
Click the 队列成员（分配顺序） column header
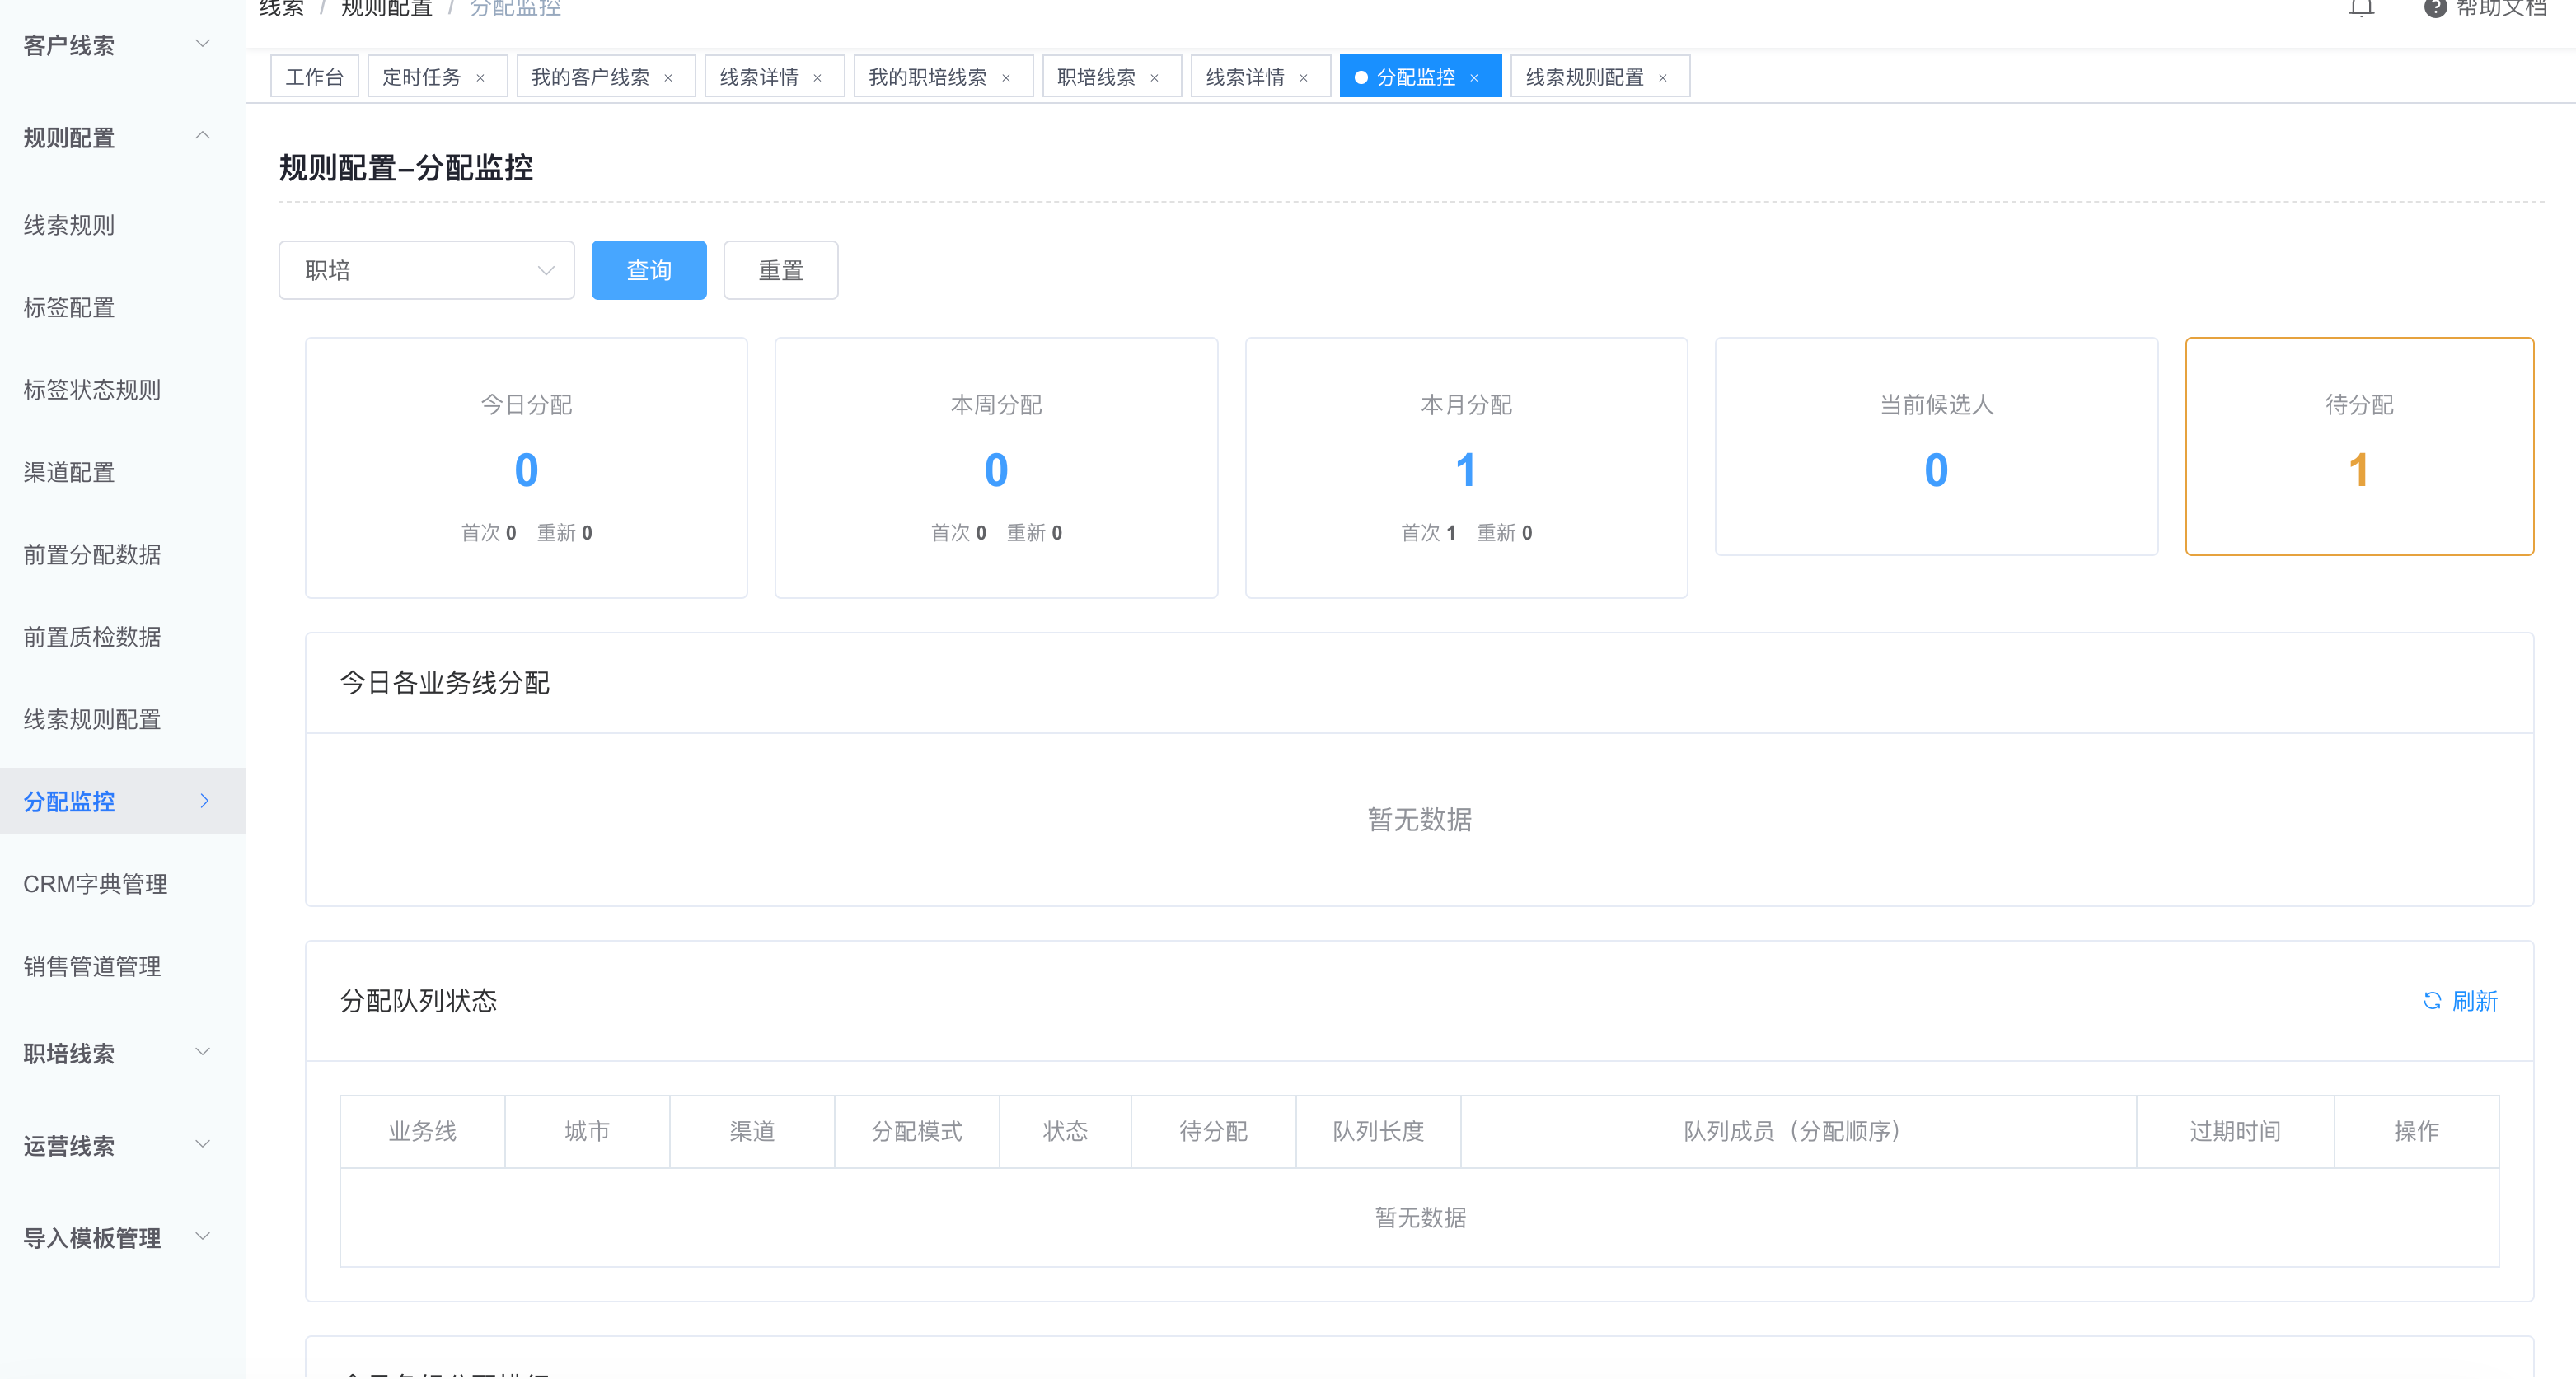[1798, 1131]
